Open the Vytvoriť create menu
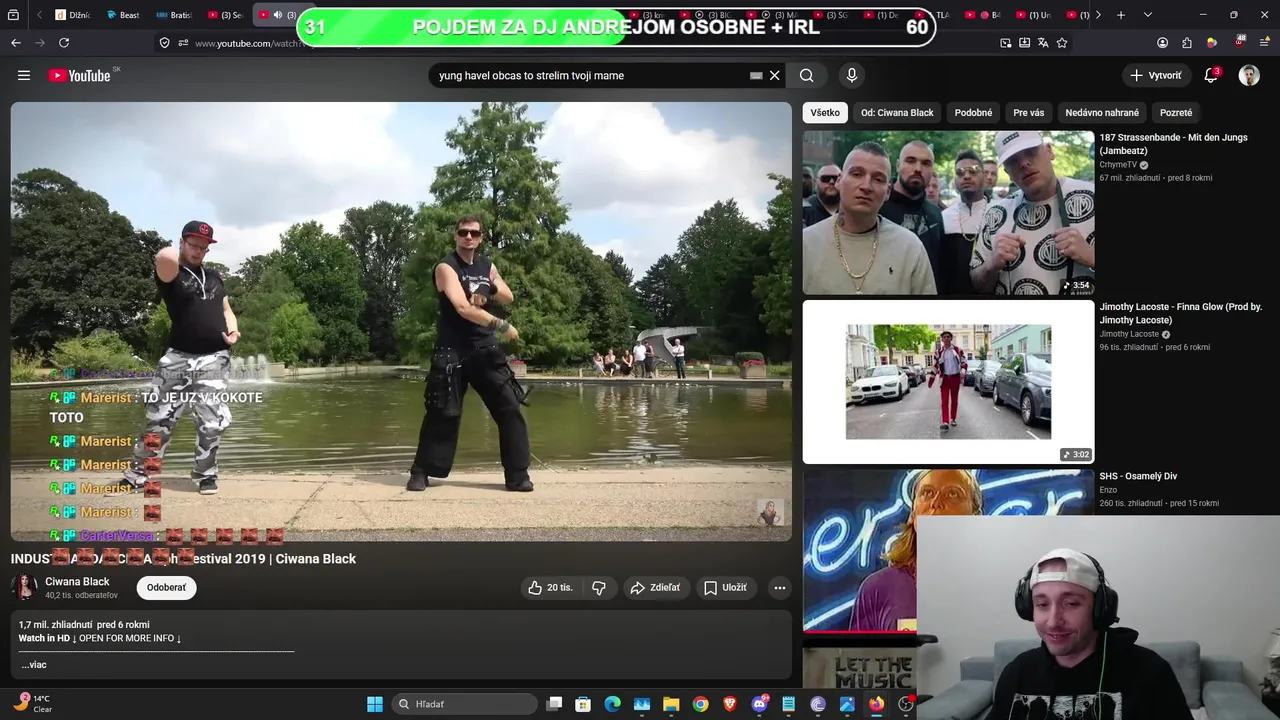Screen dimensions: 1280x720 pos(1156,75)
